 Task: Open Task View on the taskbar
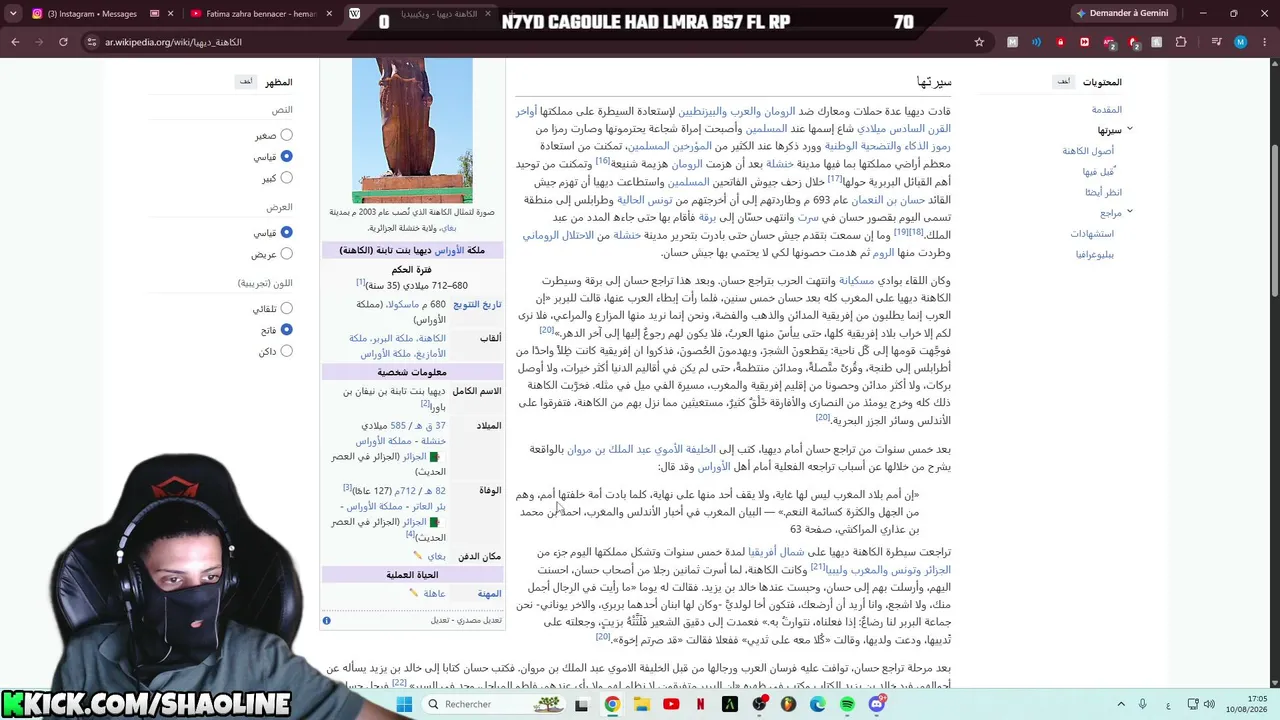tap(582, 704)
